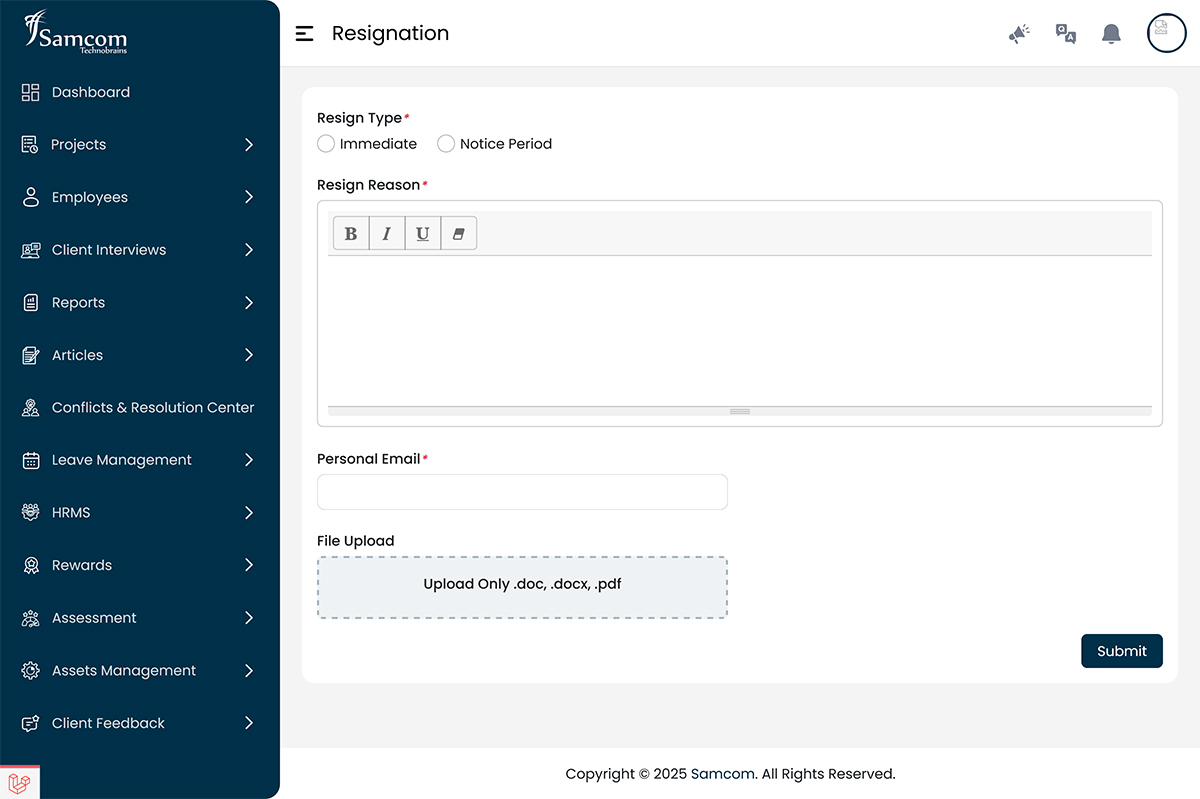Submit the resignation form
The width and height of the screenshot is (1200, 799).
pyautogui.click(x=1122, y=651)
